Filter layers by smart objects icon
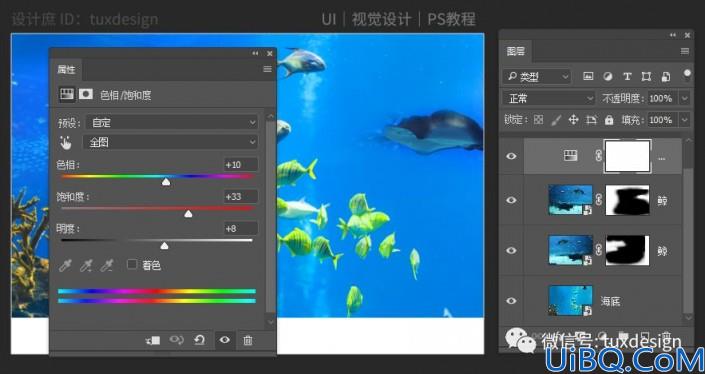705x374 pixels. click(666, 76)
